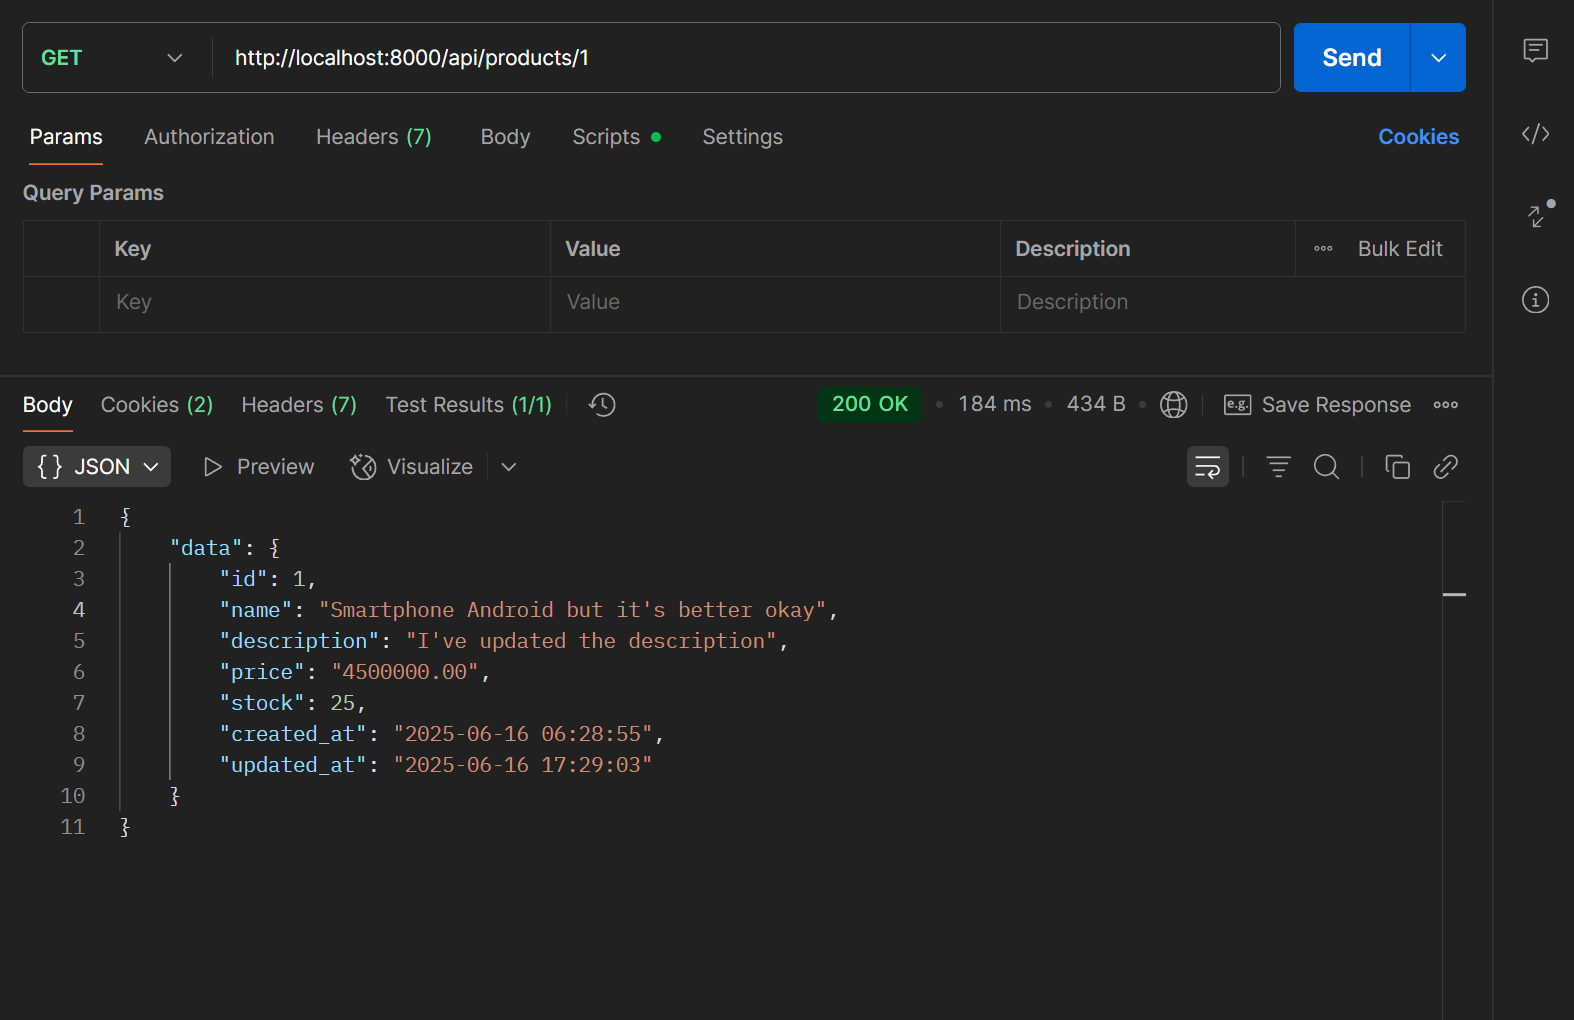
Task: Open the Test Results tab
Action: pos(468,405)
